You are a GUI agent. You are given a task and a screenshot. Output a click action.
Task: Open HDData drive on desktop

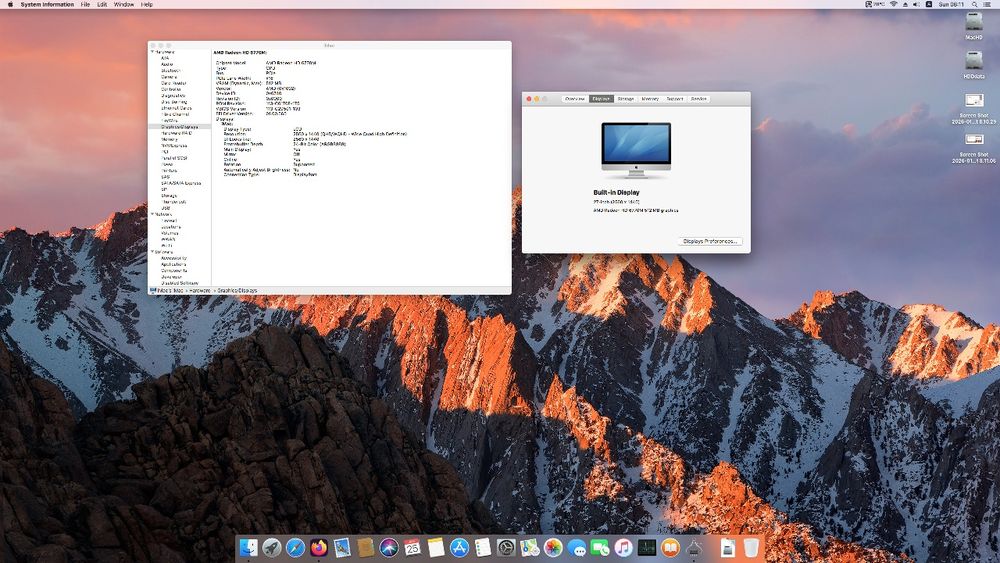click(x=974, y=61)
